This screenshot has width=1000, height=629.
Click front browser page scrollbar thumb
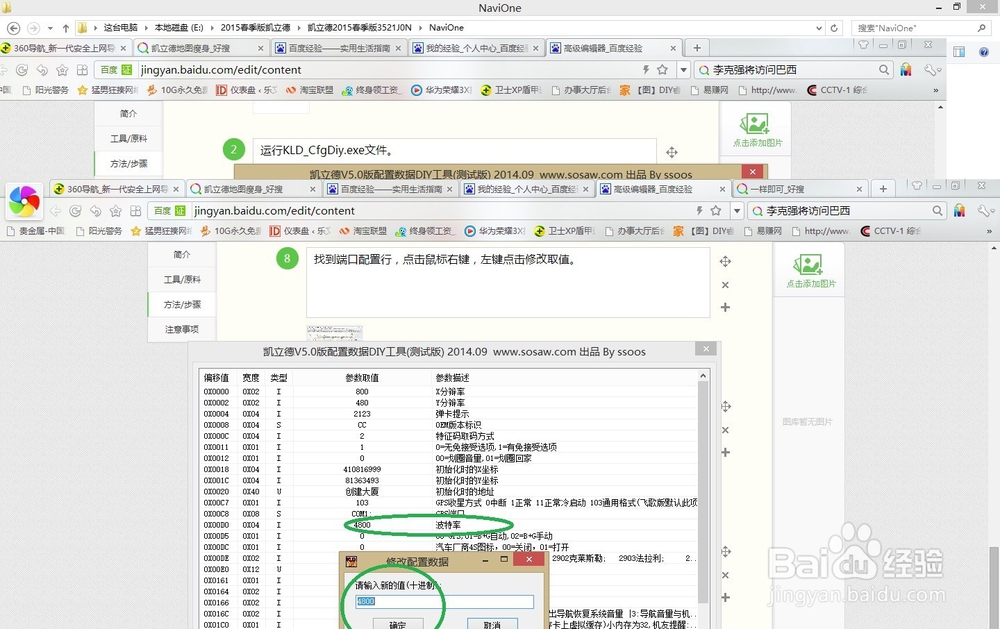click(994, 587)
